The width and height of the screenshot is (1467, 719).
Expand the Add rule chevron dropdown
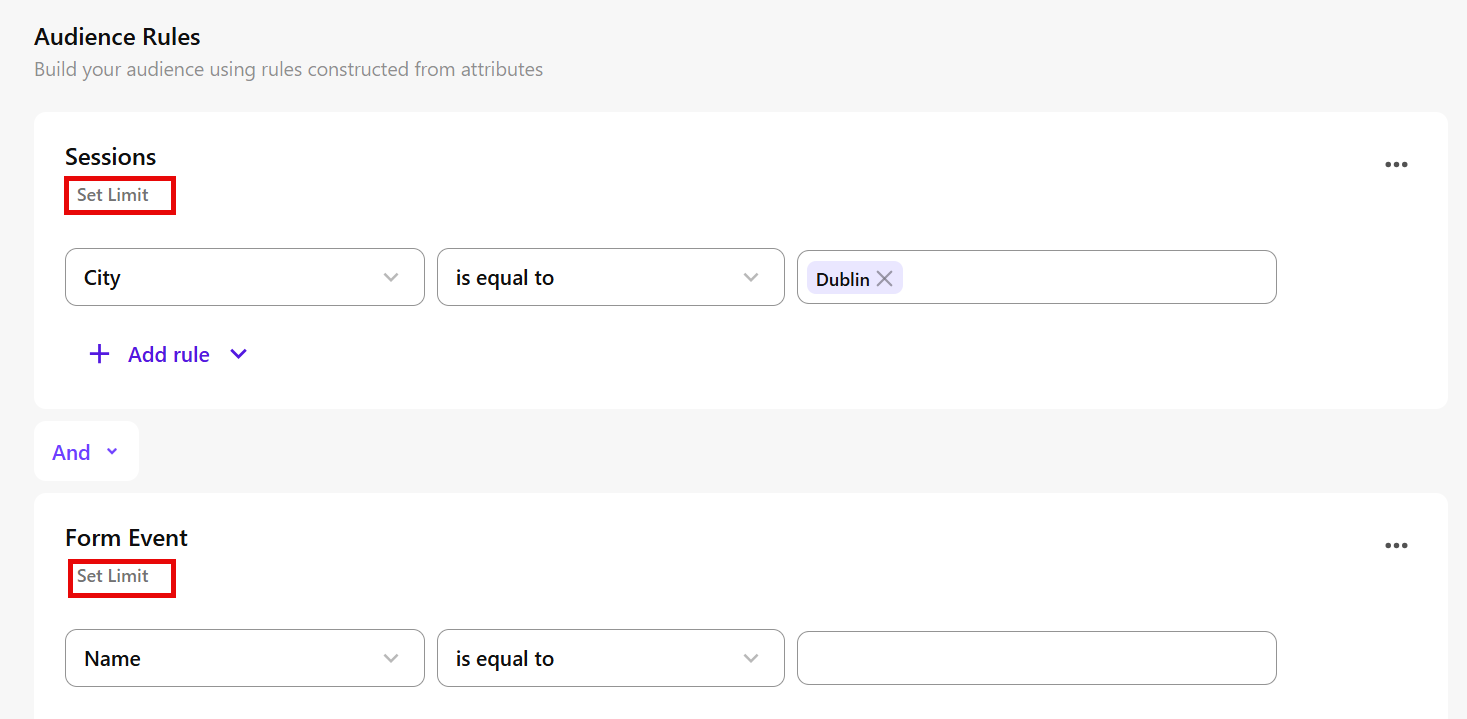point(238,354)
